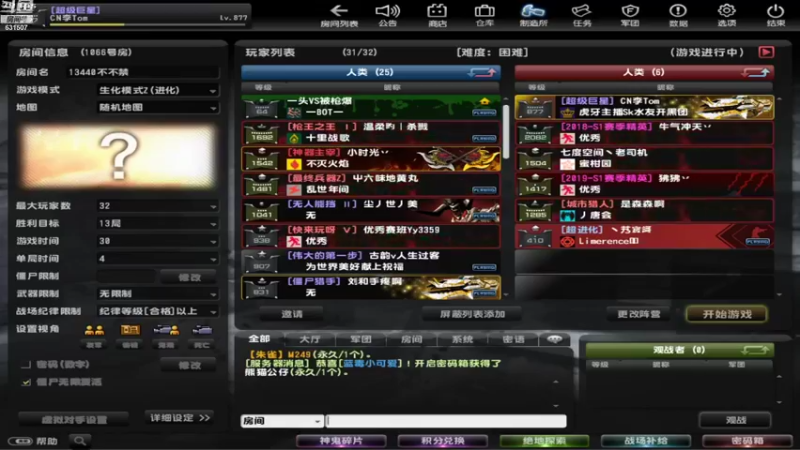Click rank badge of player 十里战歌

click(x=261, y=134)
